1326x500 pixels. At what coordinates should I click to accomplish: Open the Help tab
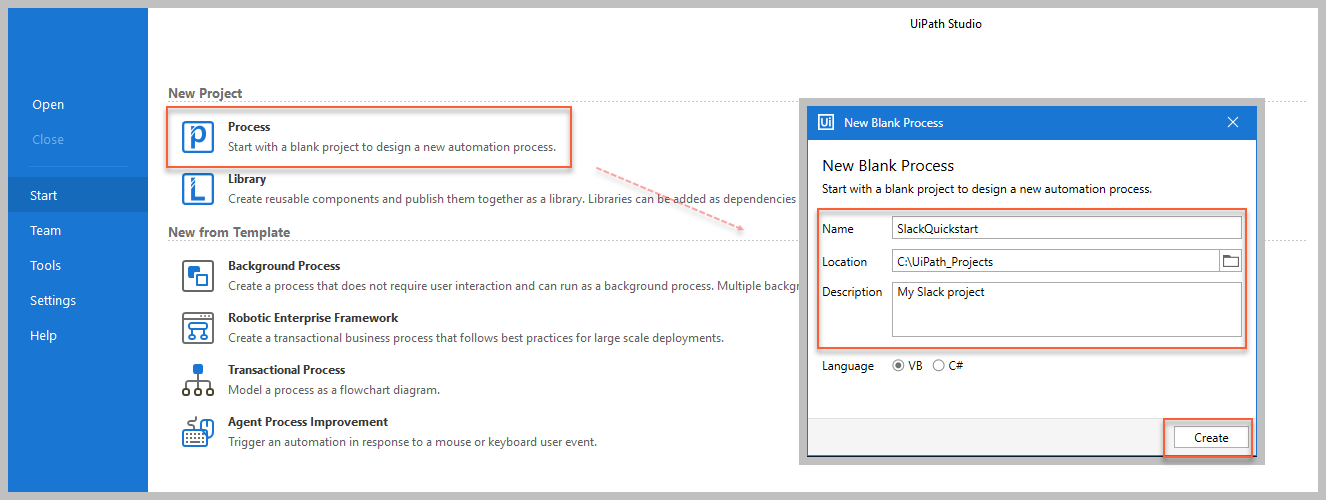44,335
